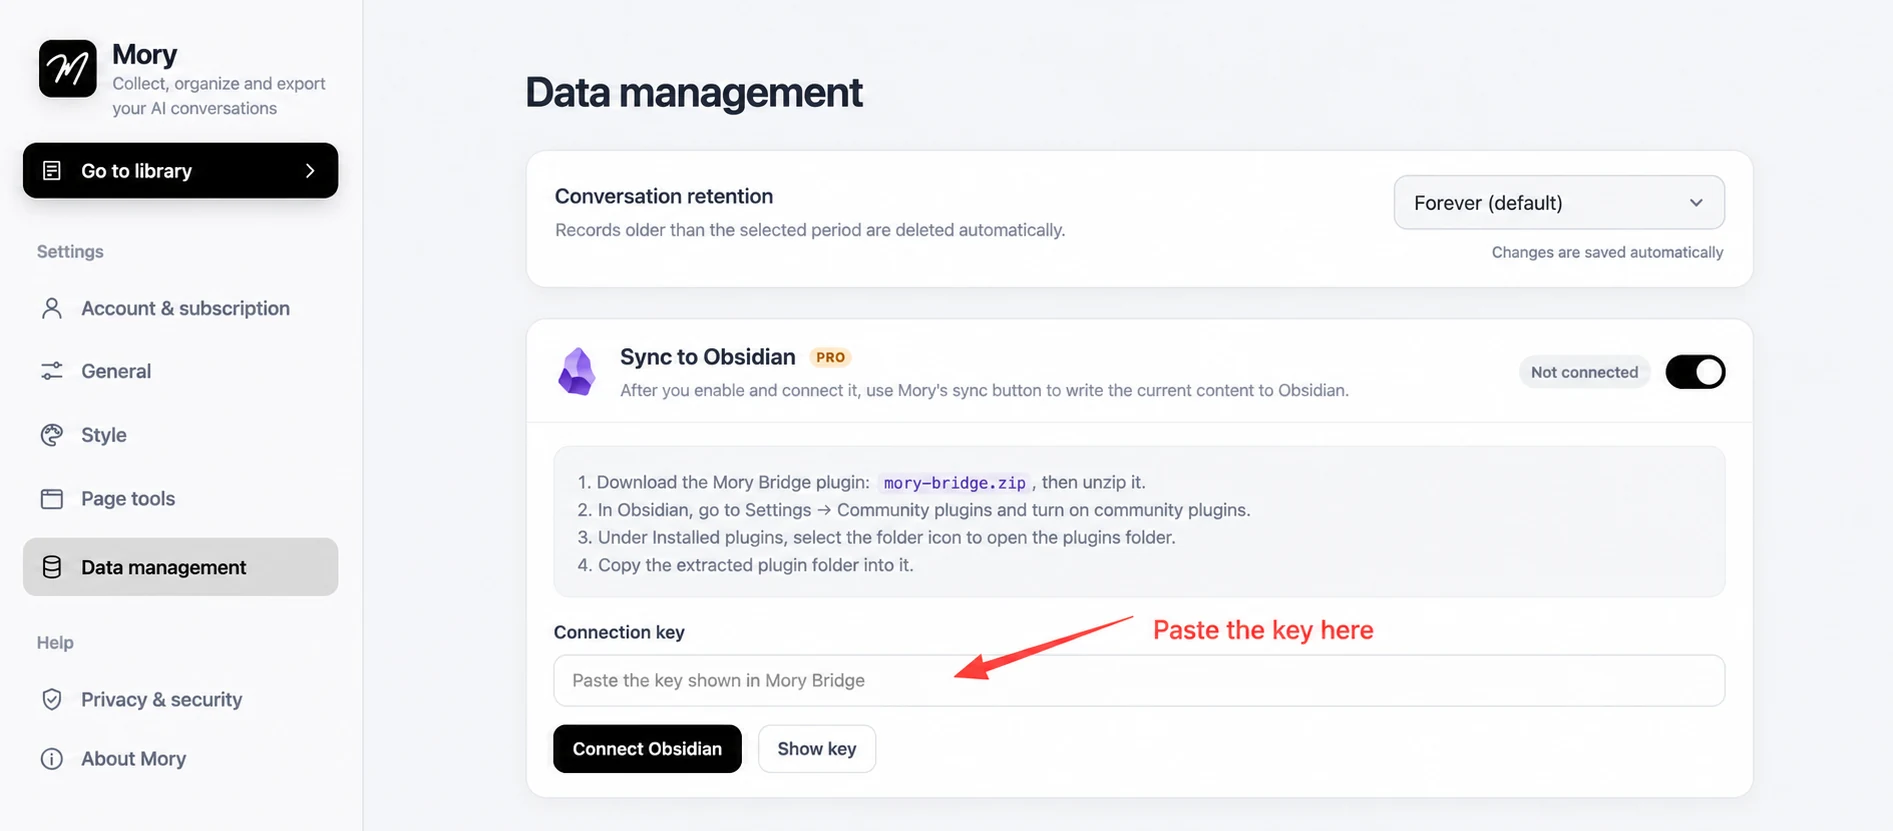This screenshot has height=831, width=1893.
Task: Click the purple Obsidian crystal icon
Action: [x=577, y=372]
